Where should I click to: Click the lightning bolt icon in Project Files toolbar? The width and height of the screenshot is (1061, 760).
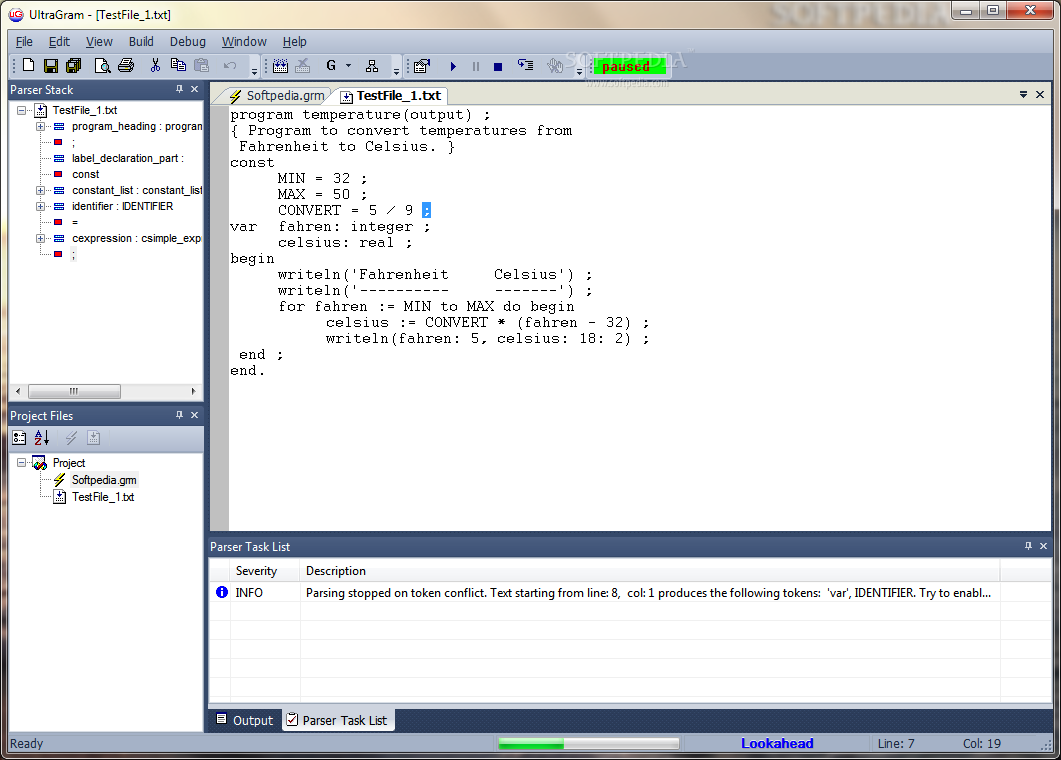point(71,438)
